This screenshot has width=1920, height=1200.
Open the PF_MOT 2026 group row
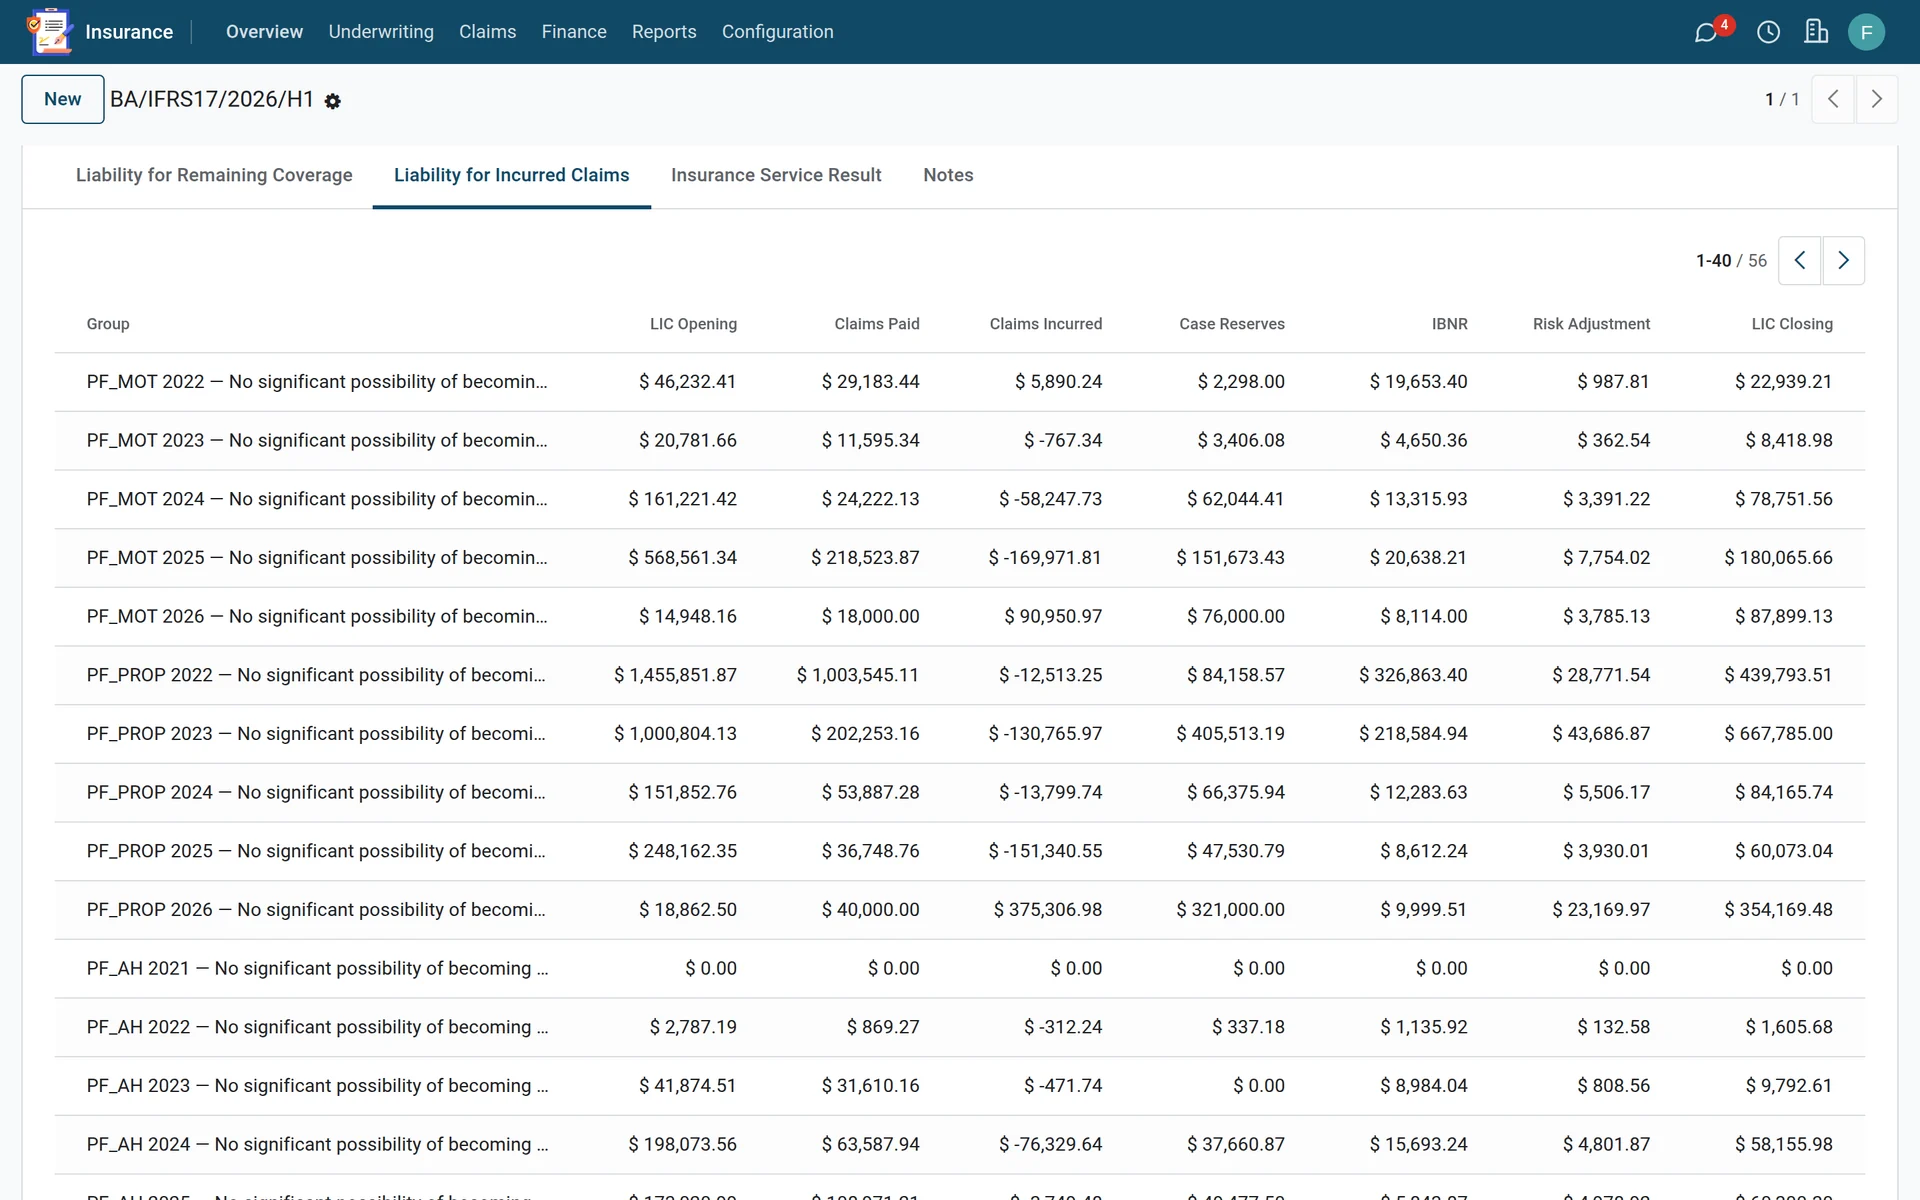click(x=960, y=617)
